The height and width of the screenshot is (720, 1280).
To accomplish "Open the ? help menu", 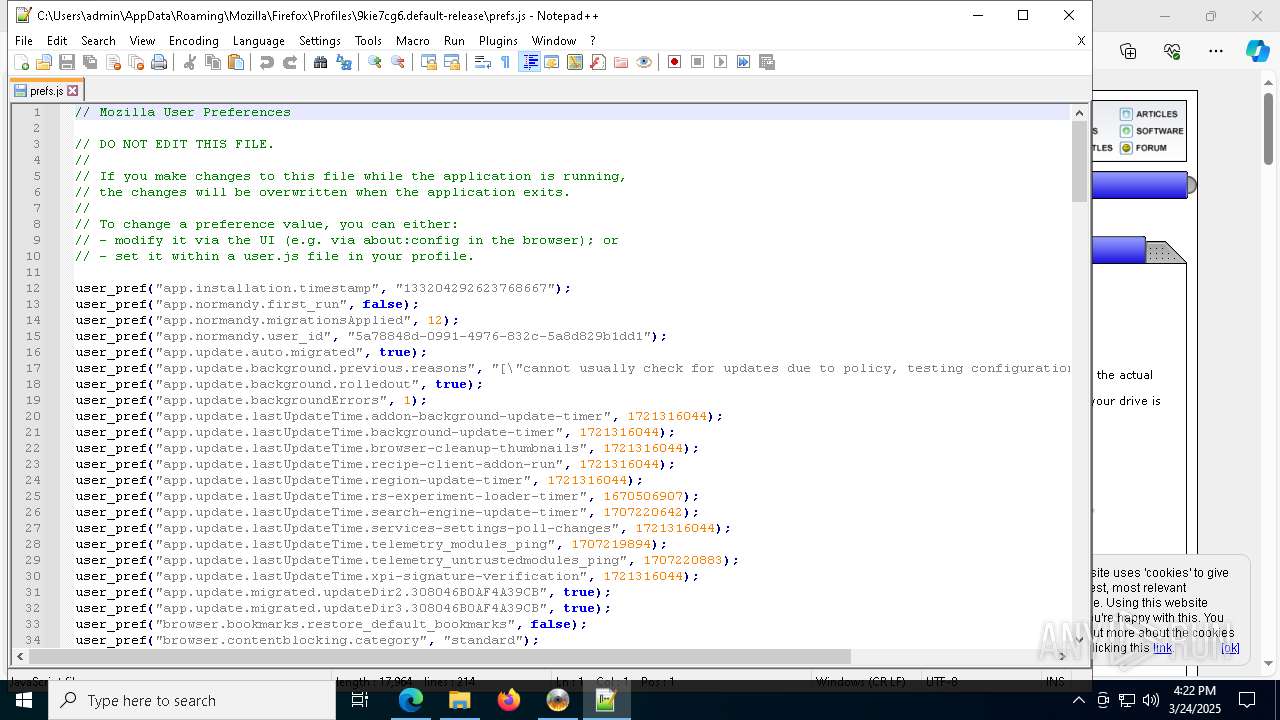I will pyautogui.click(x=592, y=41).
